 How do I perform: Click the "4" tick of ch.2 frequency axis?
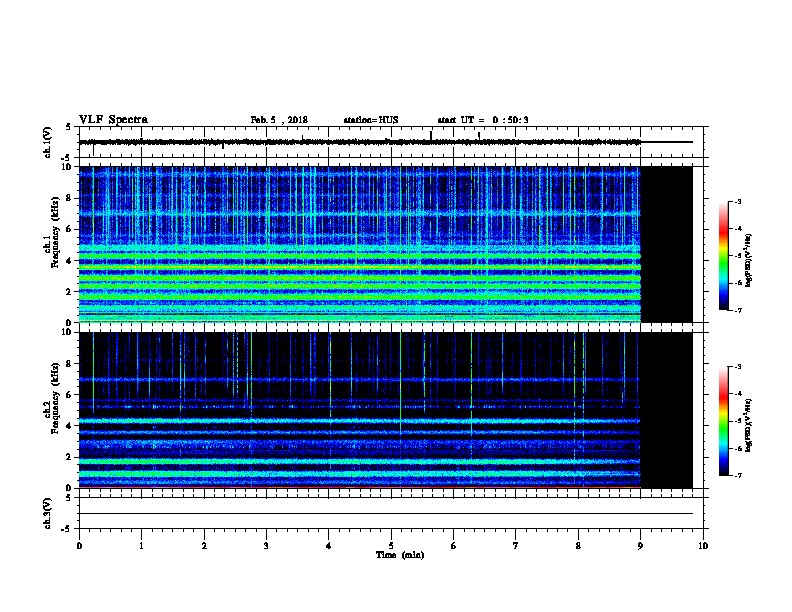coord(69,426)
